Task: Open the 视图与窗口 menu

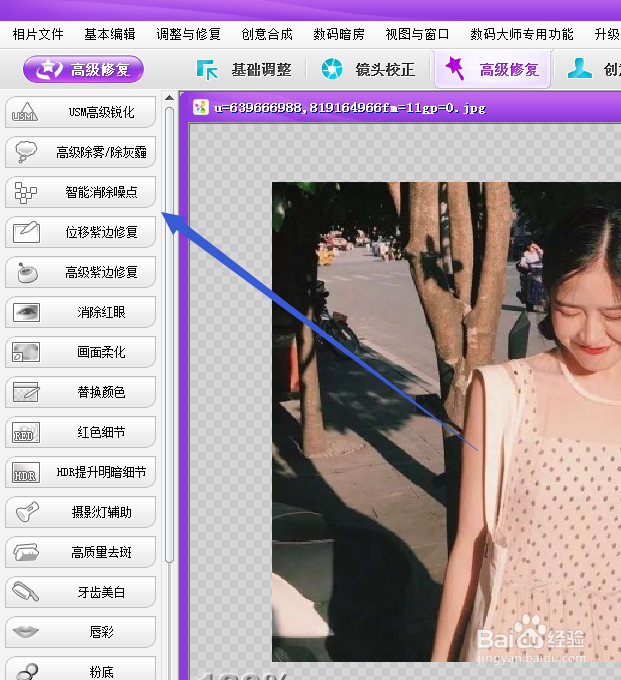Action: click(x=417, y=34)
